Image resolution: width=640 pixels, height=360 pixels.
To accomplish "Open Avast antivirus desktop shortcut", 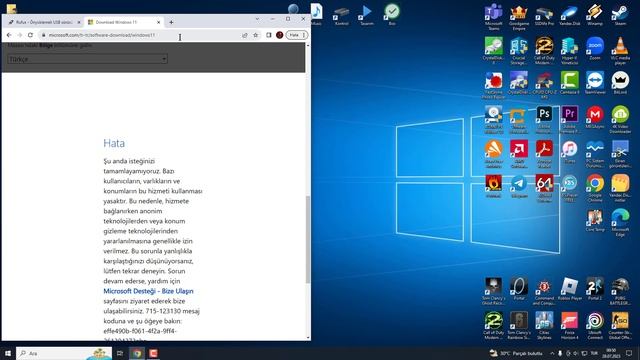I will (493, 153).
